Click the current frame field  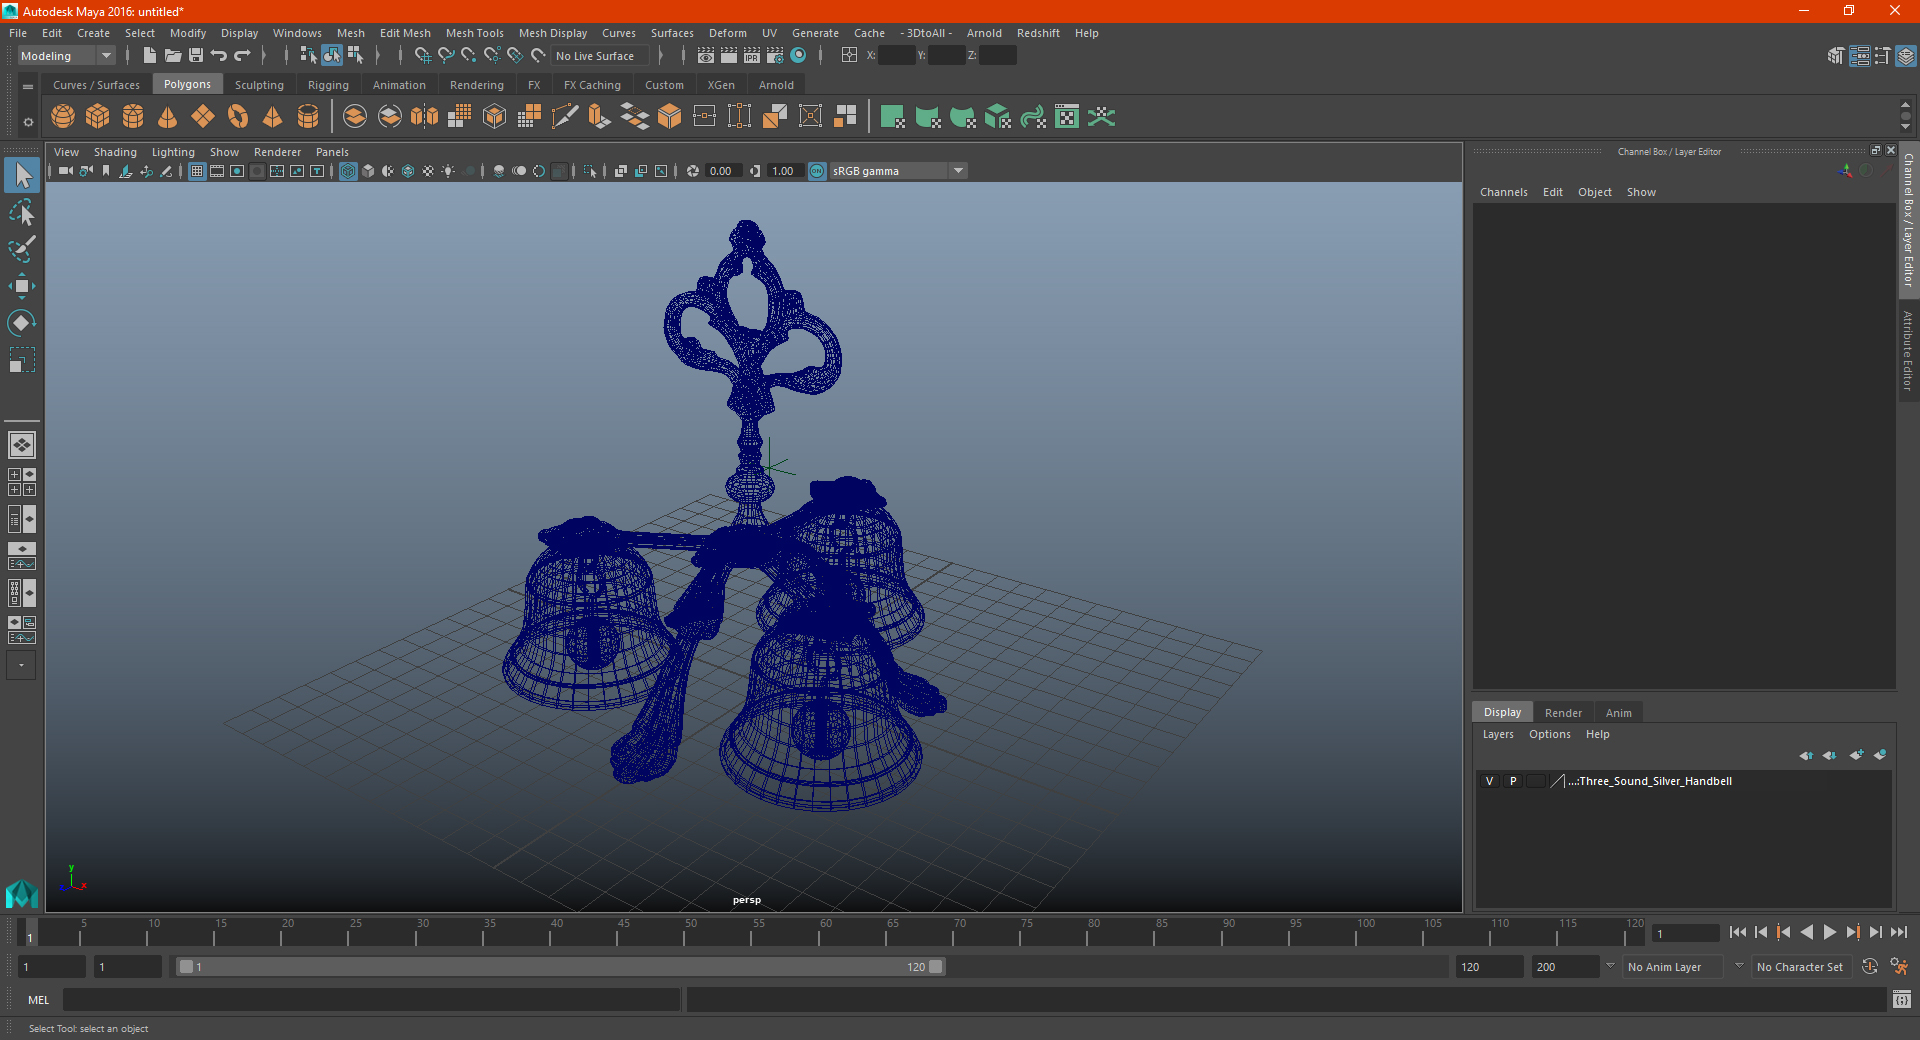pyautogui.click(x=1685, y=934)
